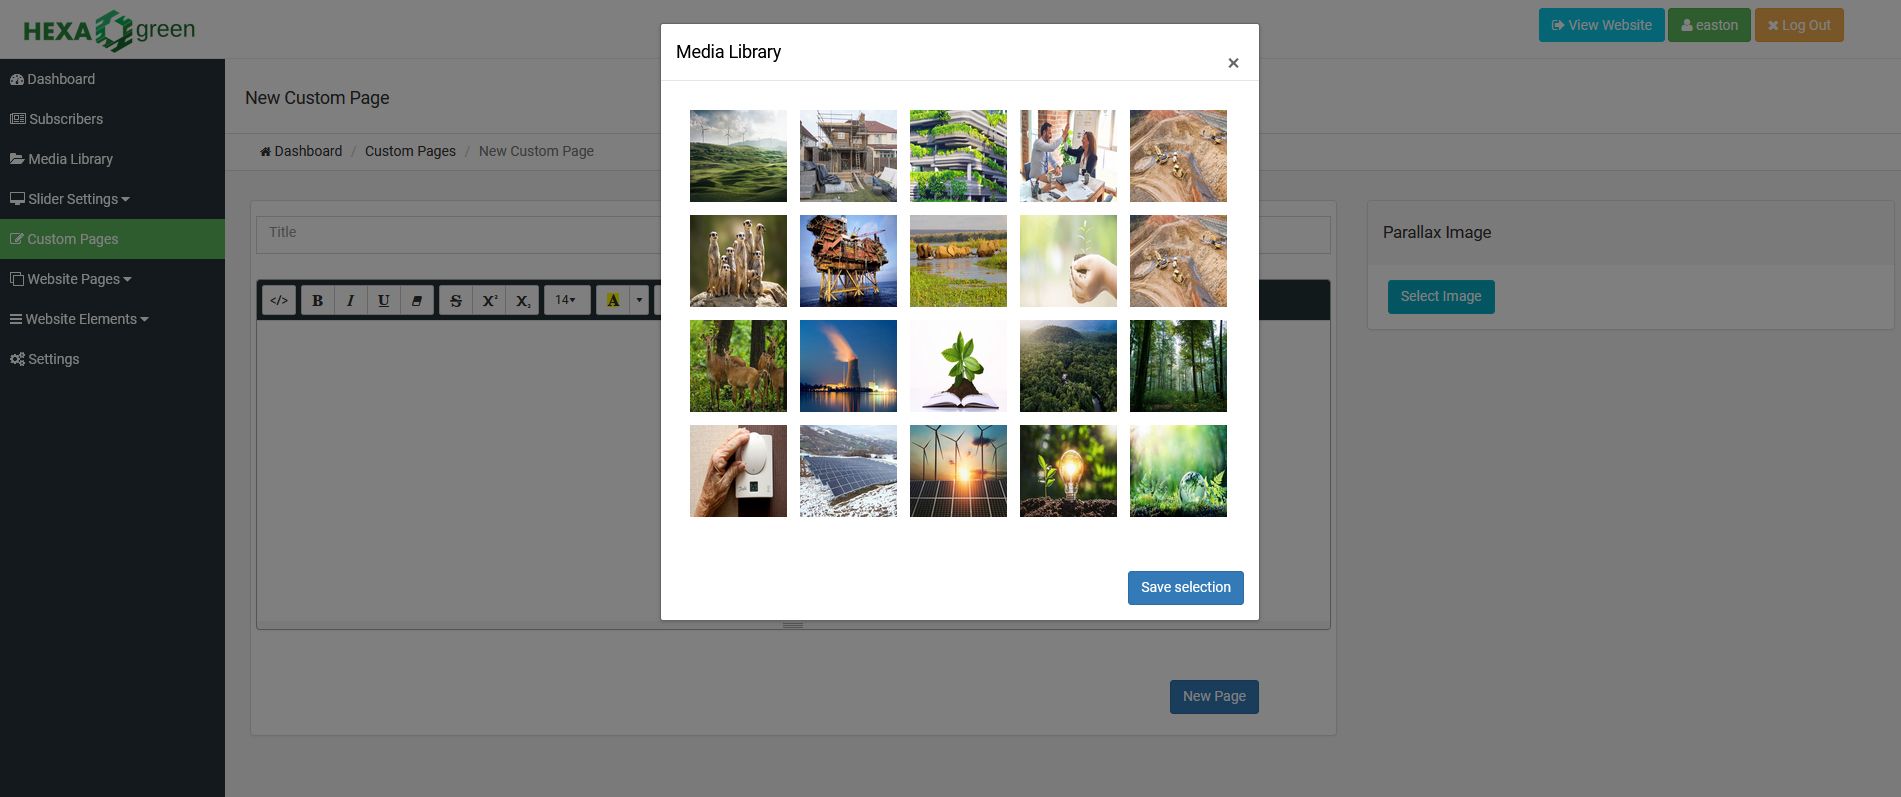Screen dimensions: 1901x797
Task: Apply bold formatting in editor
Action: coord(317,300)
